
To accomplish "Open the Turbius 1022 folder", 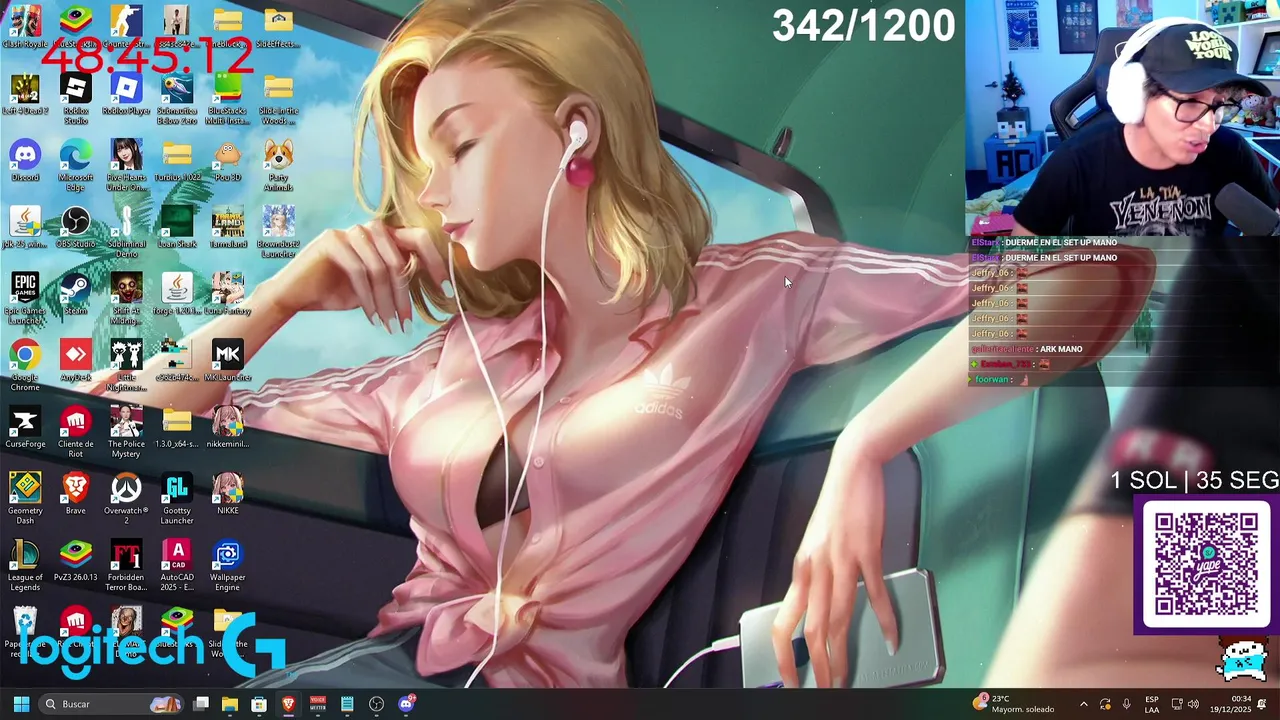I will click(x=177, y=160).
